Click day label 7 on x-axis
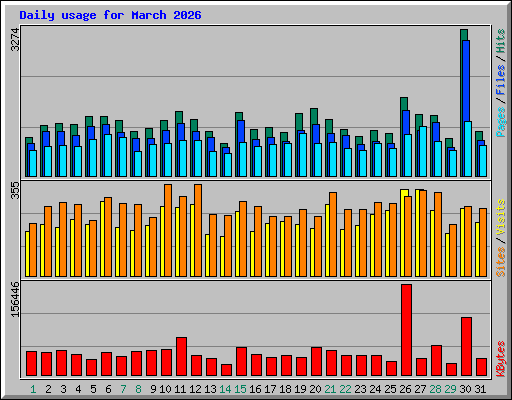Image resolution: width=512 pixels, height=400 pixels. coord(123,389)
